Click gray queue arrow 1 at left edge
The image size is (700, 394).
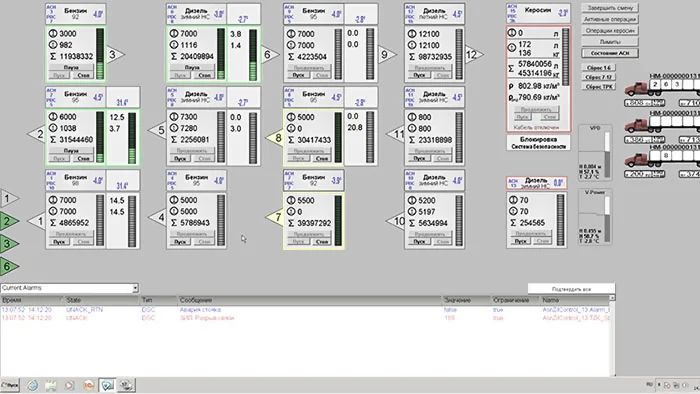click(8, 198)
